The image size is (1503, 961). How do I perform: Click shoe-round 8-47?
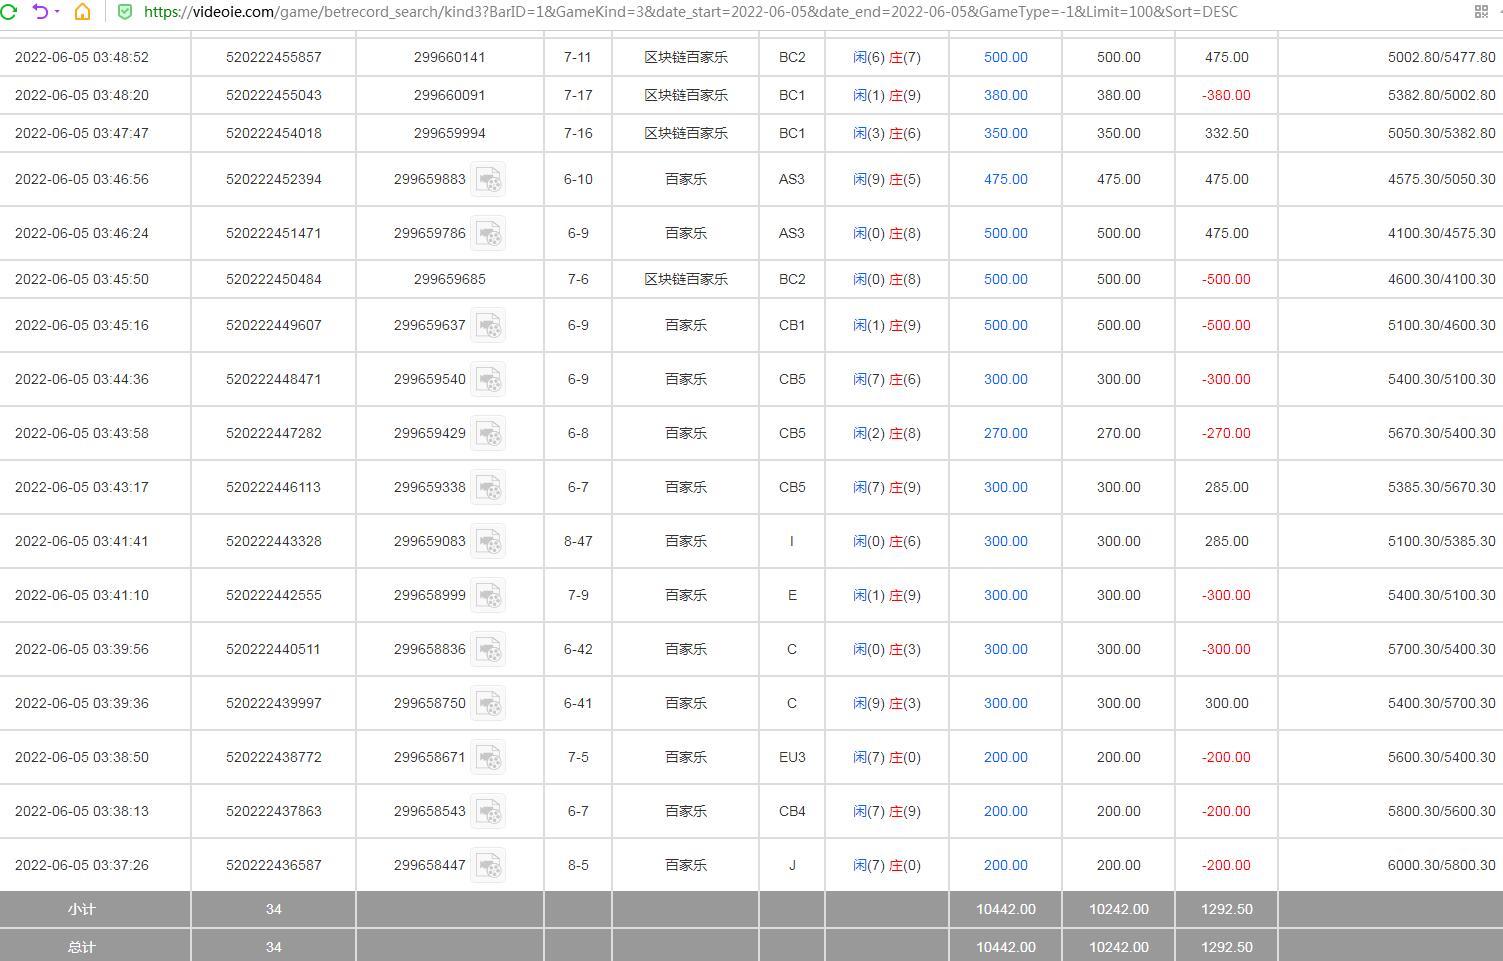pos(578,541)
